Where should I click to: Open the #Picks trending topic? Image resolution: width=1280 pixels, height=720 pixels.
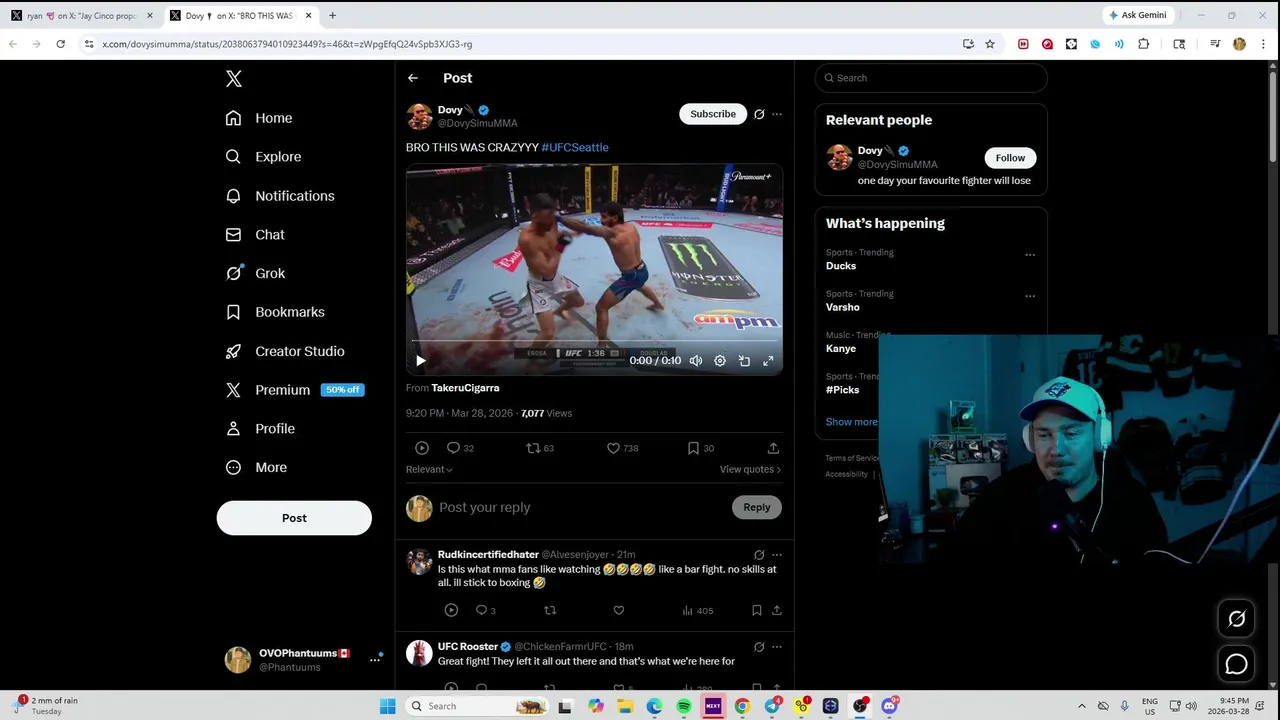coord(843,389)
